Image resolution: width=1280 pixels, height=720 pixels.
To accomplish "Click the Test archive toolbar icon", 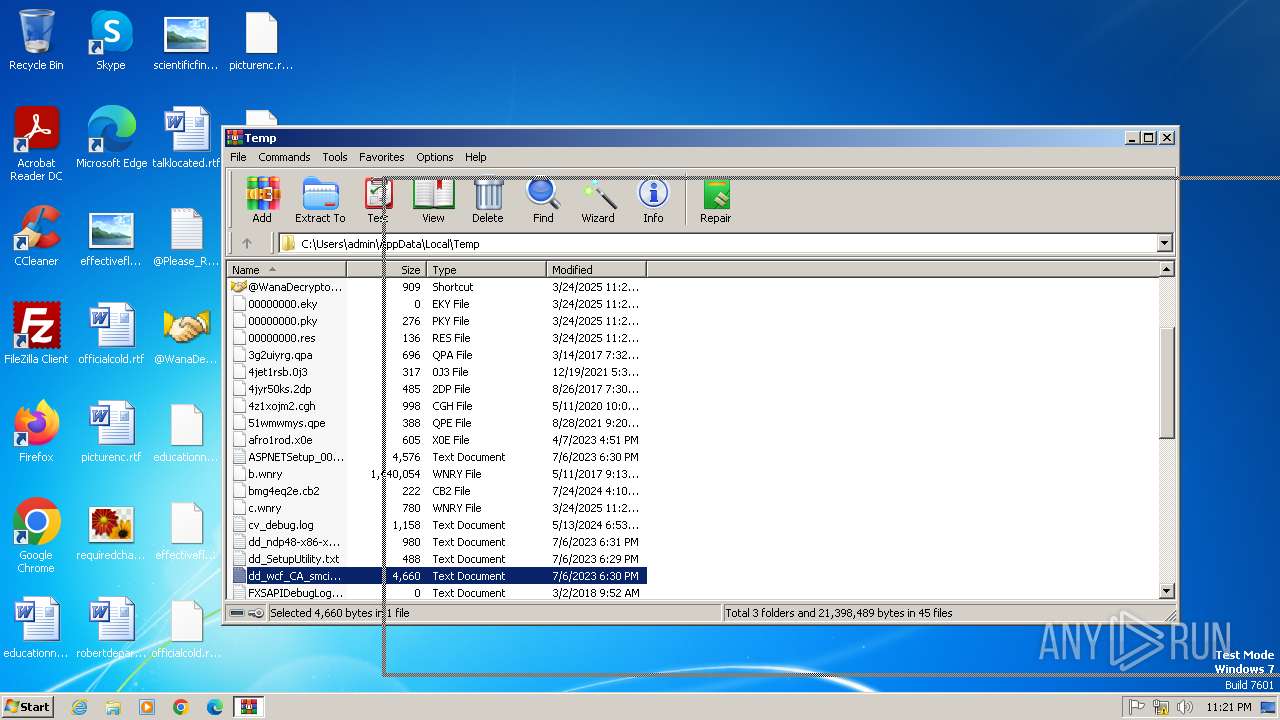I will click(378, 200).
